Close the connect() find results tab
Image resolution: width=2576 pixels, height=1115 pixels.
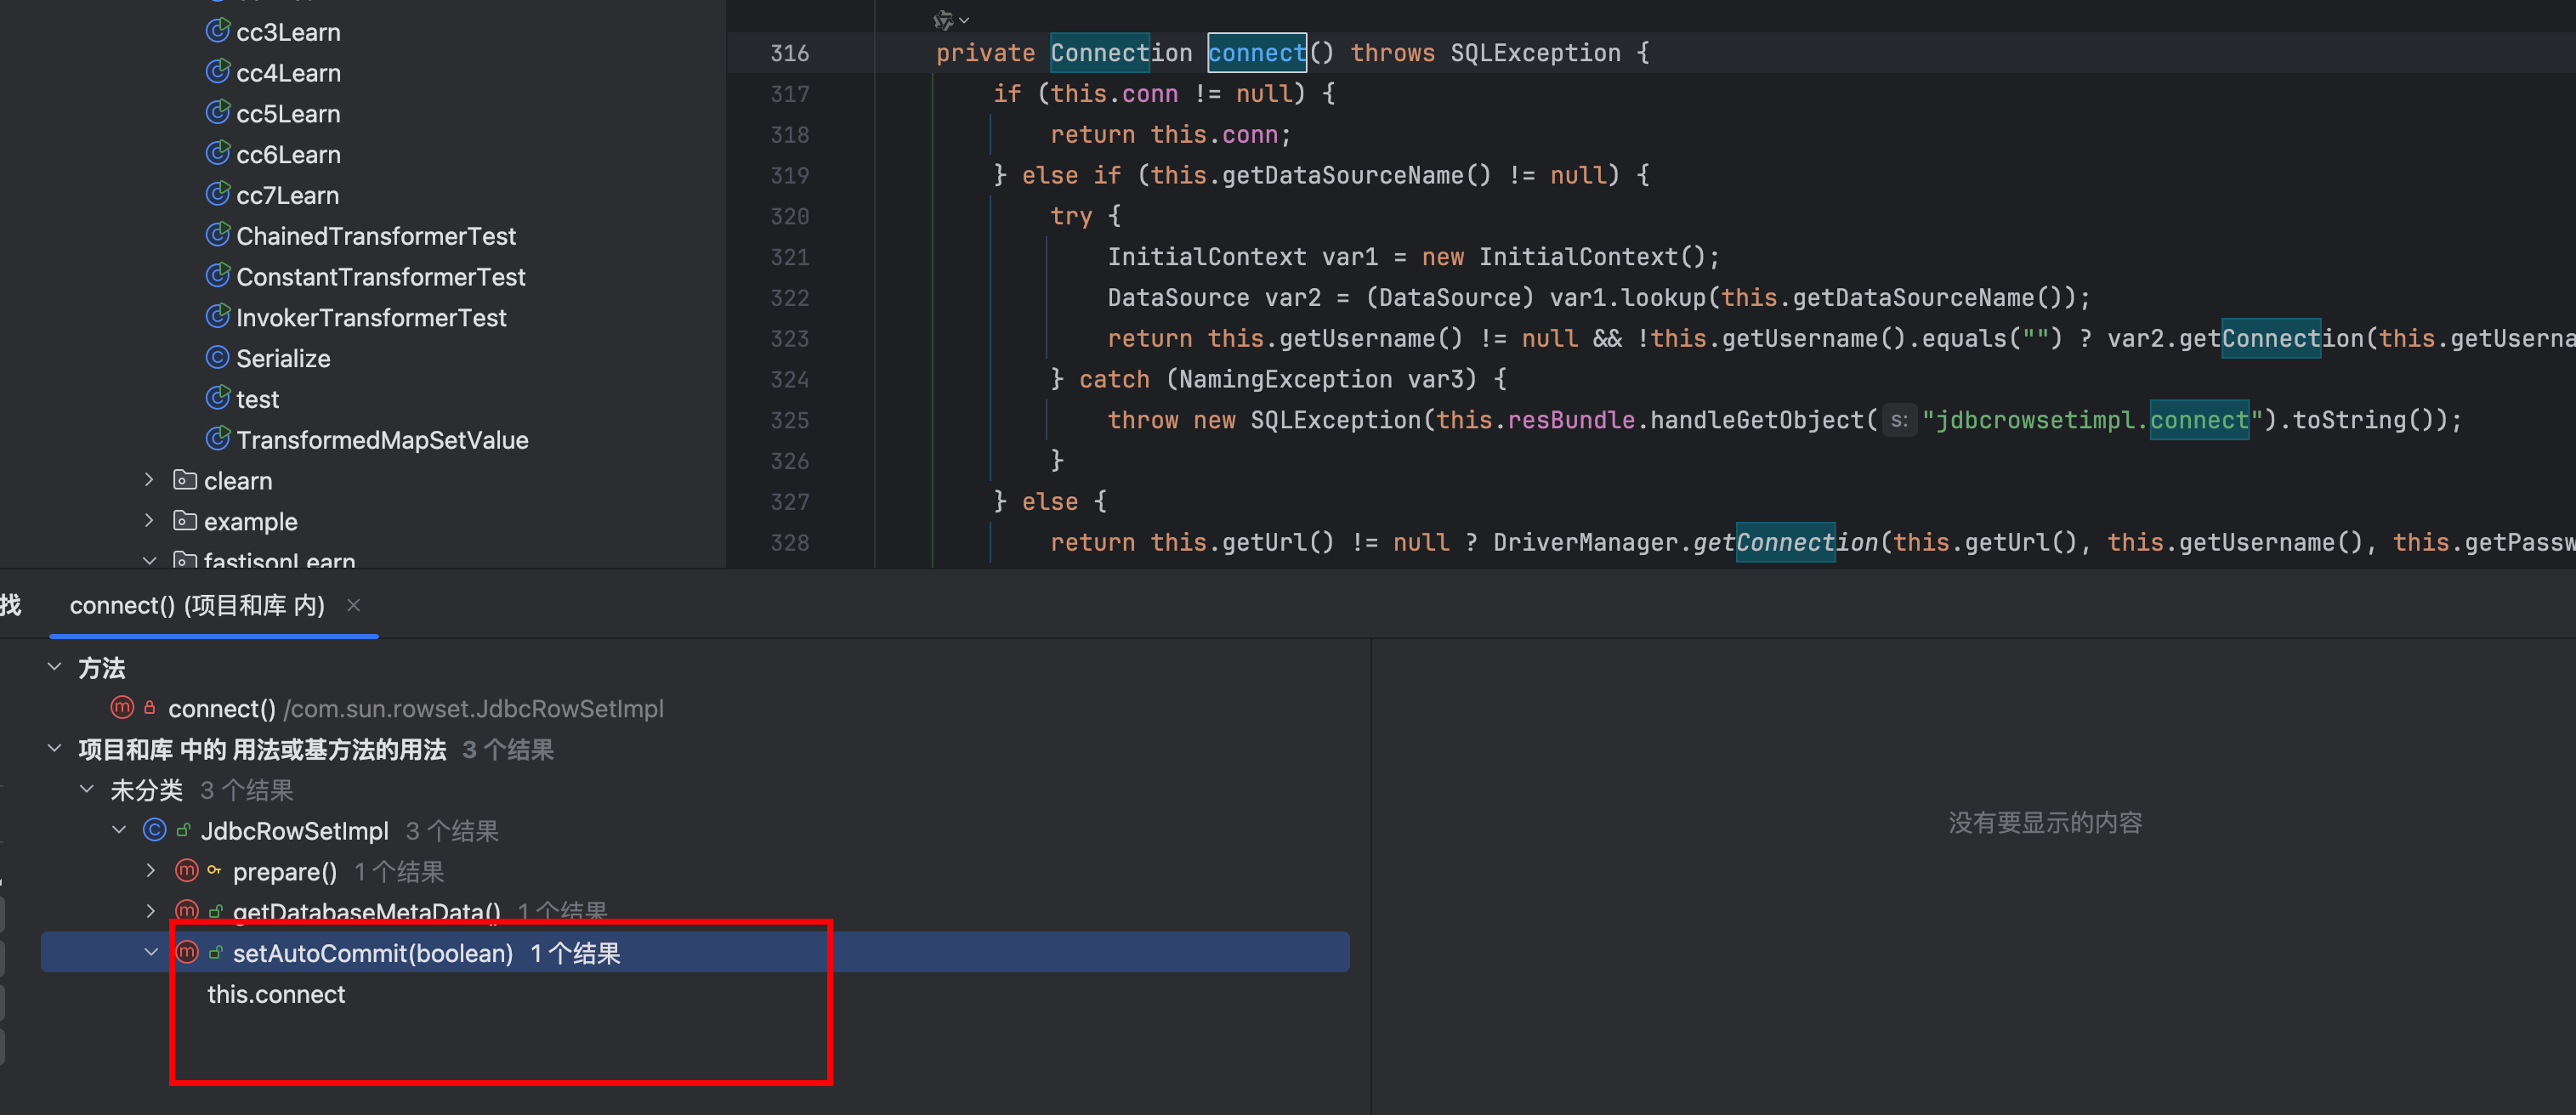(x=353, y=605)
